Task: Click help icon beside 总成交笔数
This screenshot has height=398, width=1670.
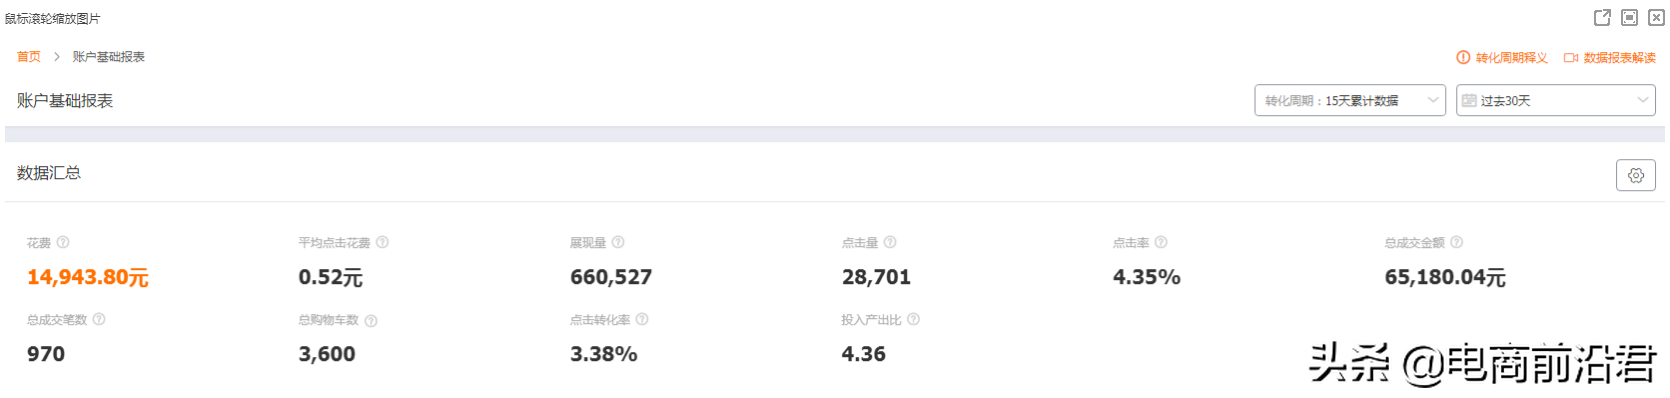Action: tap(99, 319)
